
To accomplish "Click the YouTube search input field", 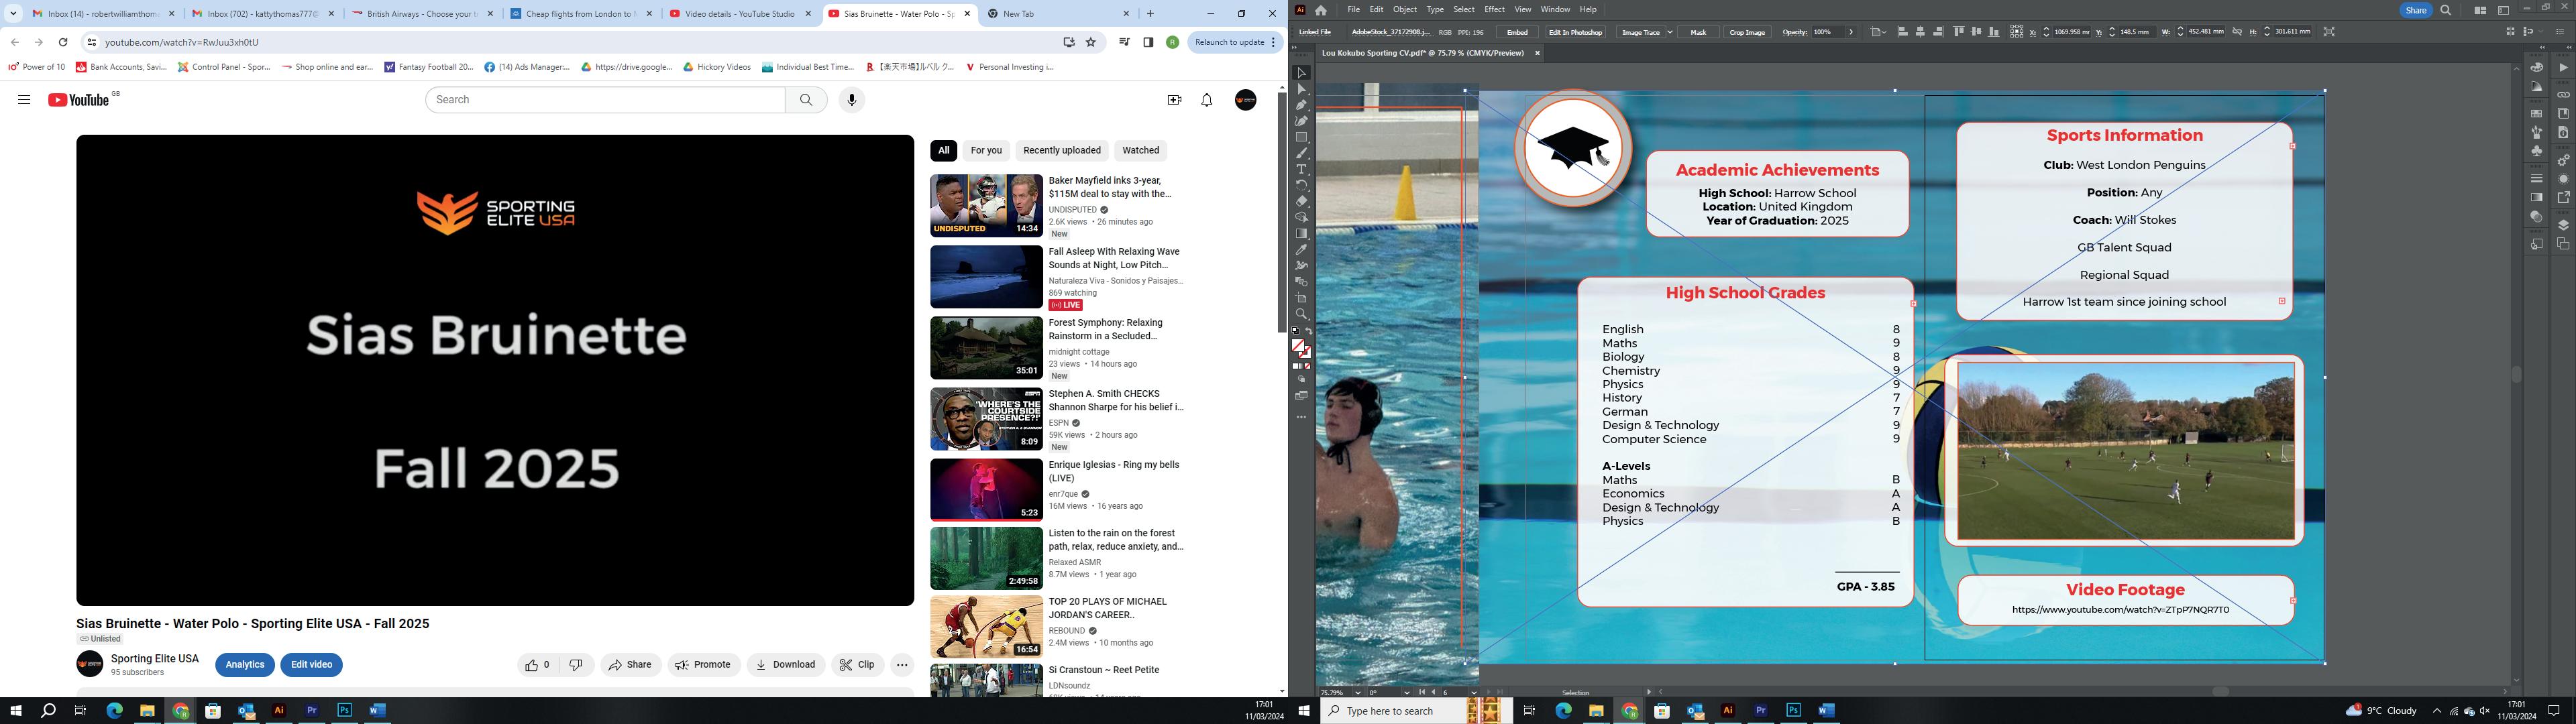I will 605,100.
